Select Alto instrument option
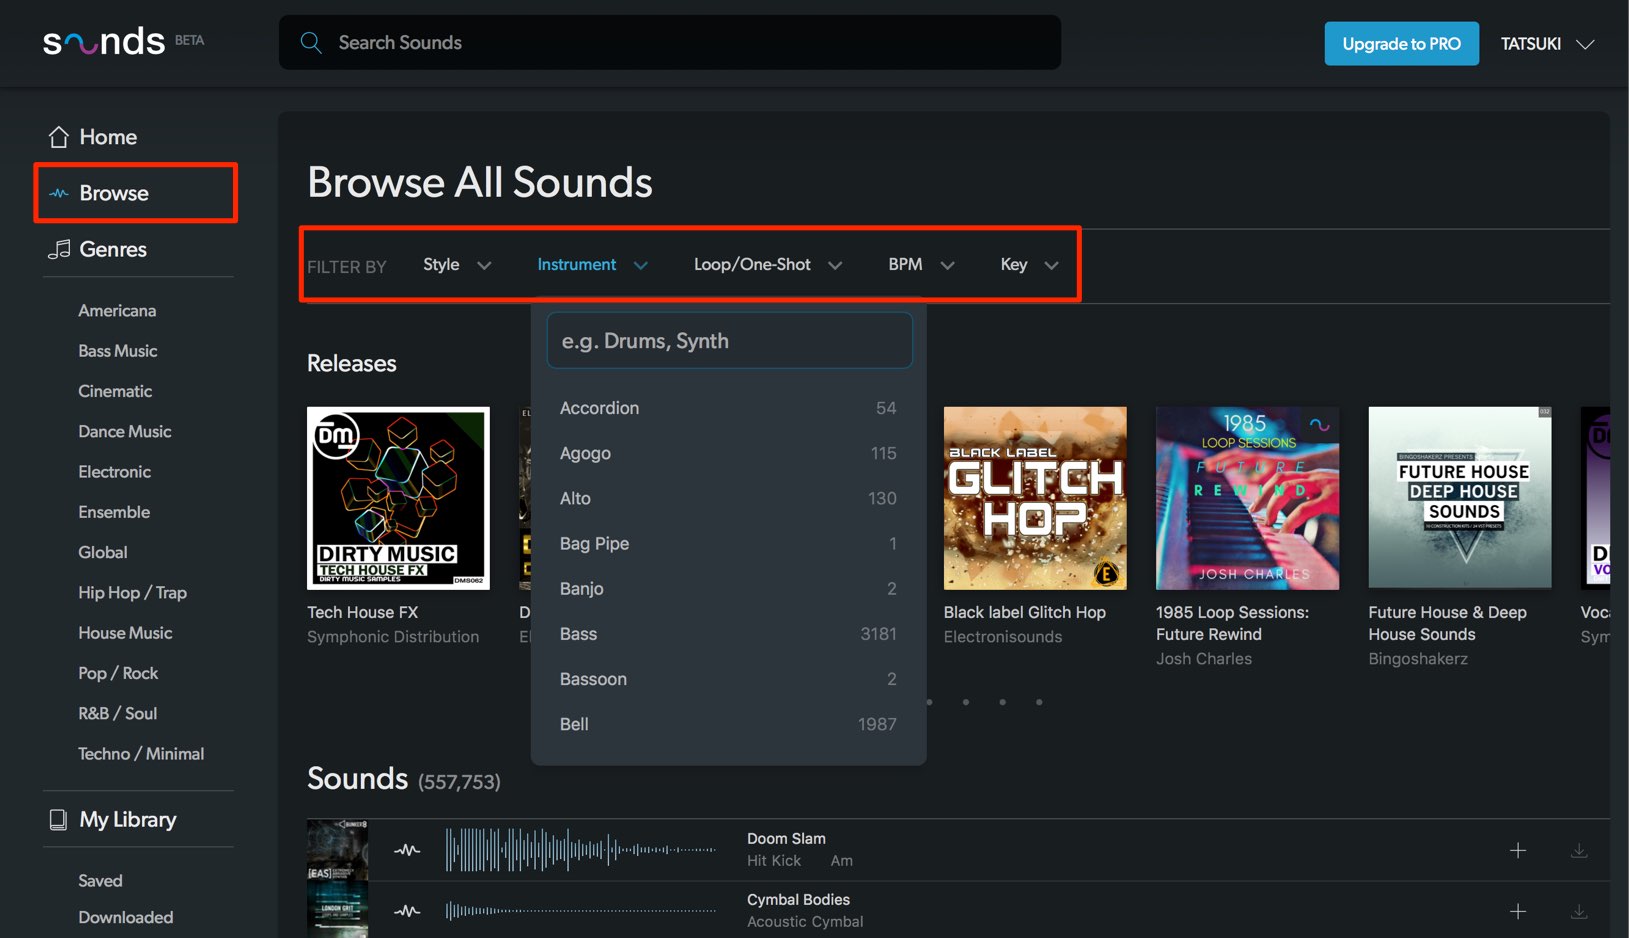 coord(728,498)
